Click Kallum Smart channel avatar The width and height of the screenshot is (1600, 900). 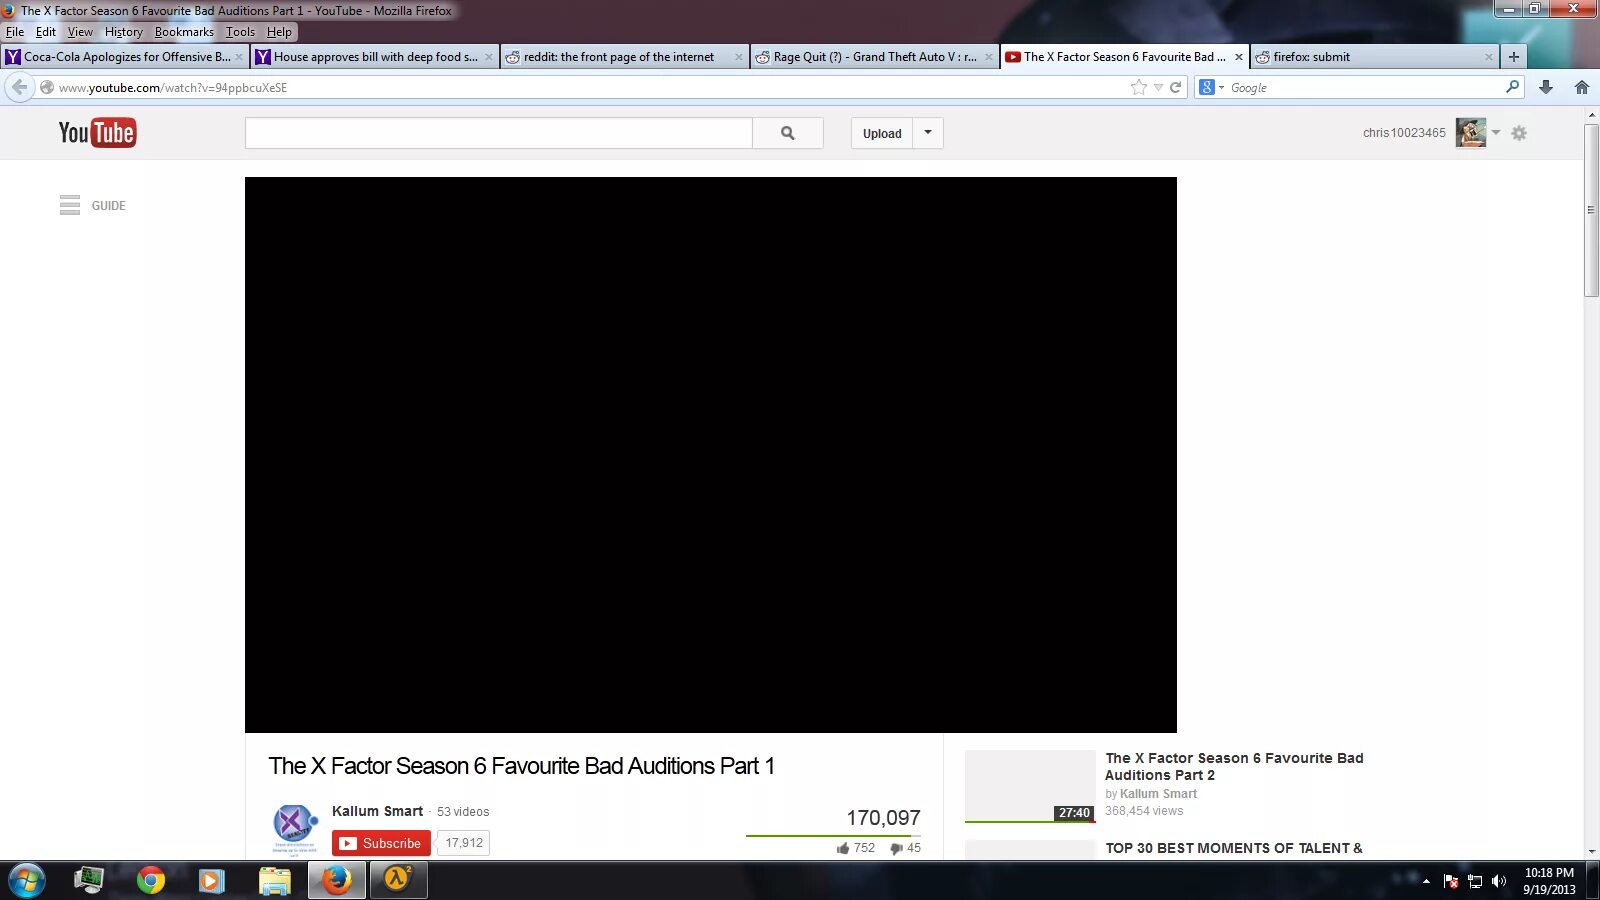pyautogui.click(x=295, y=829)
